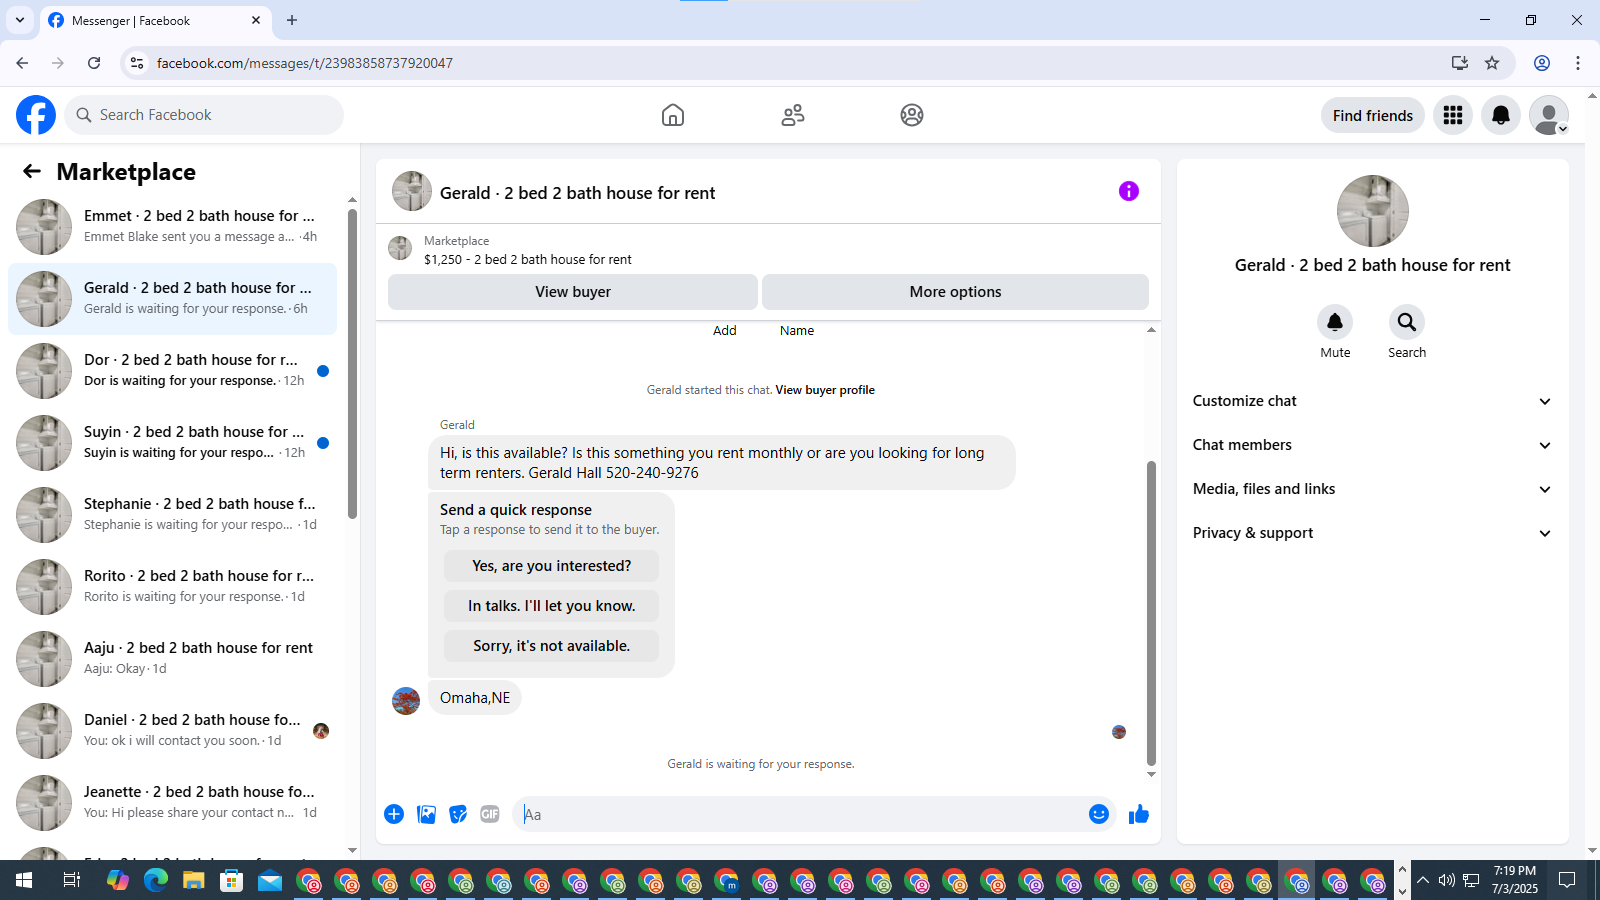Choose a sticker in composer

point(458,814)
